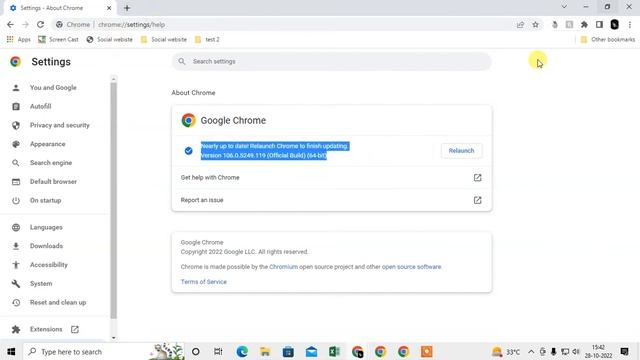Click the volume icon in system tray

click(576, 351)
